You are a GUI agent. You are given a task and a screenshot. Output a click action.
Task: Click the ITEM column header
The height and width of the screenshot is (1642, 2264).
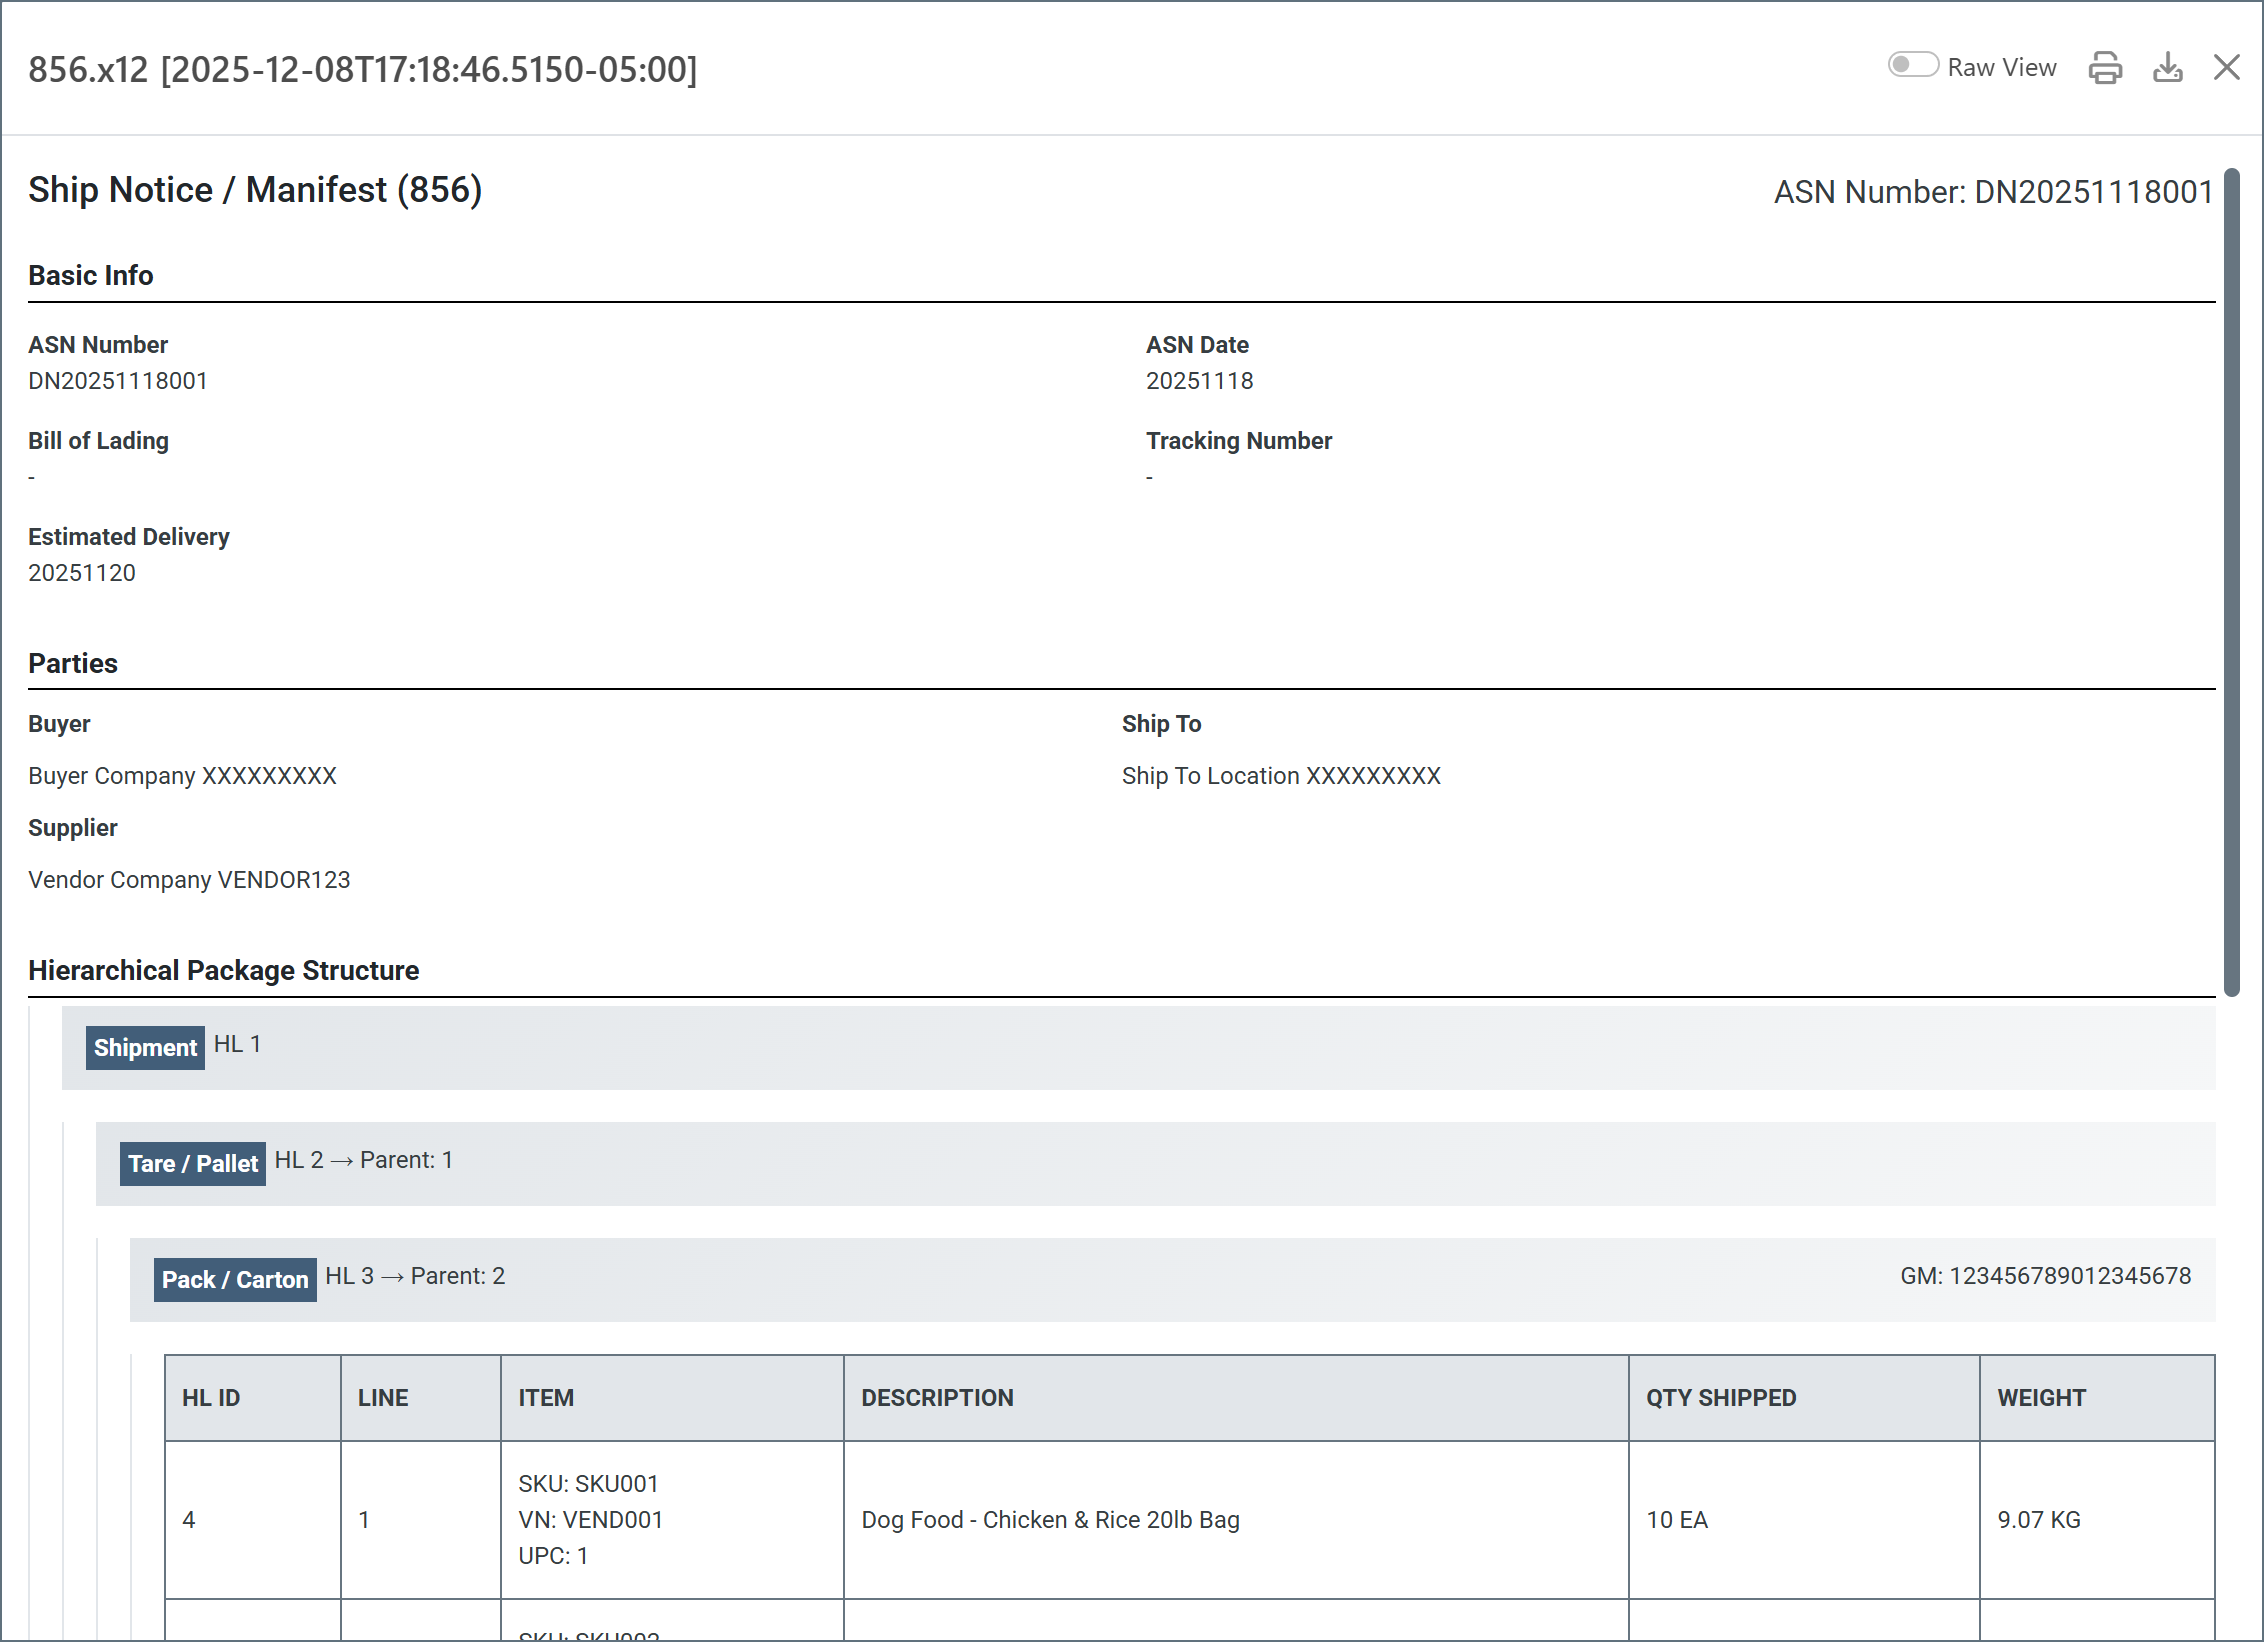click(546, 1397)
